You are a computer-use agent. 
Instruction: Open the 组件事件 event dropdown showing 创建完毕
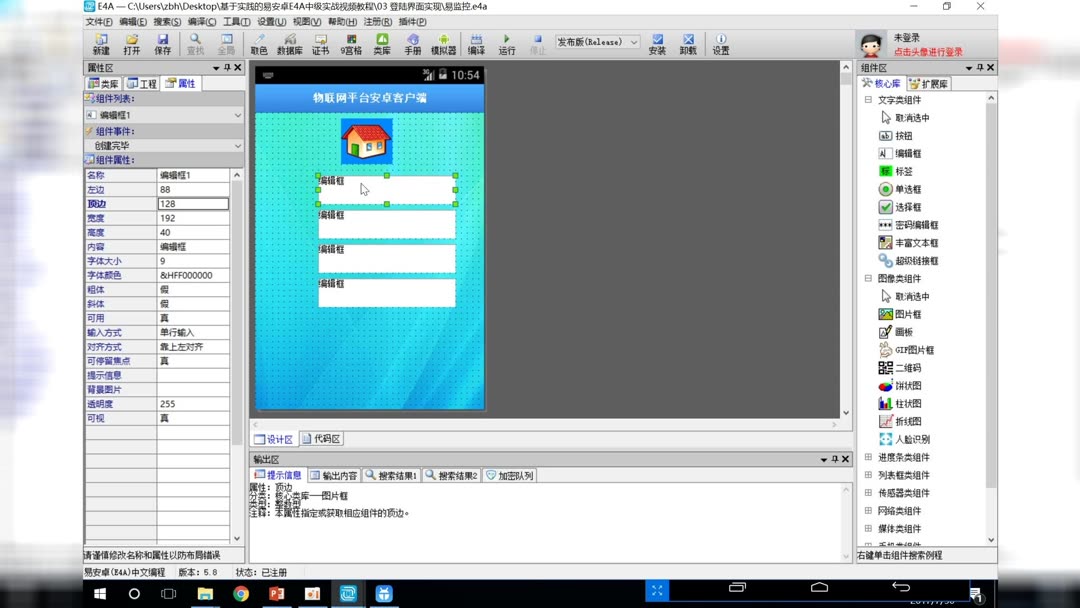click(162, 145)
